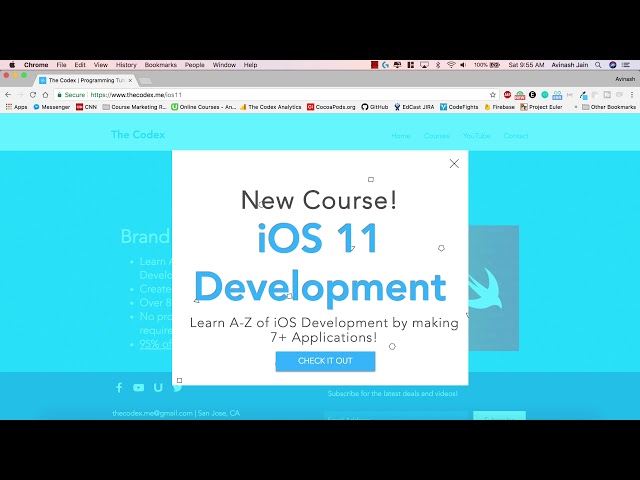
Task: Click the Wi-Fi status icon
Action: [x=451, y=65]
